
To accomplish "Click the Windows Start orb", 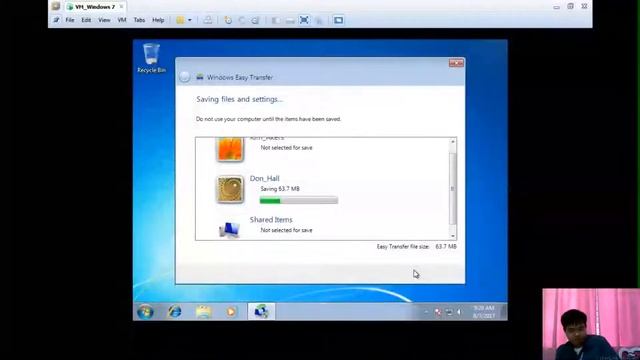I will click(x=145, y=312).
